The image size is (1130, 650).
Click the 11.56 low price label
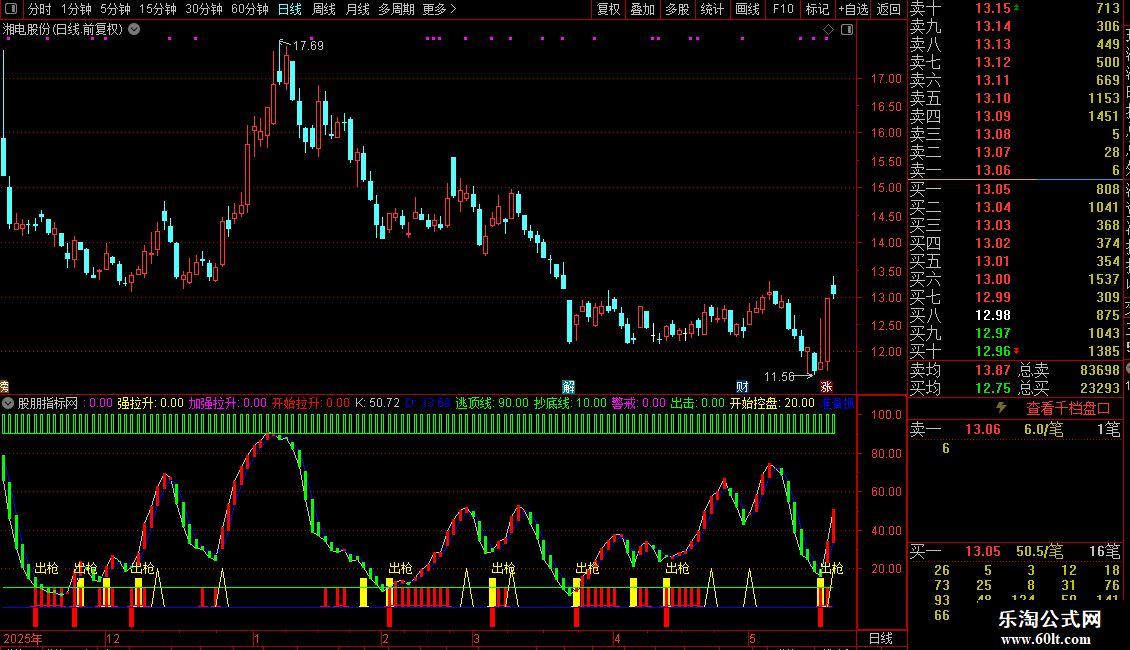(x=778, y=377)
